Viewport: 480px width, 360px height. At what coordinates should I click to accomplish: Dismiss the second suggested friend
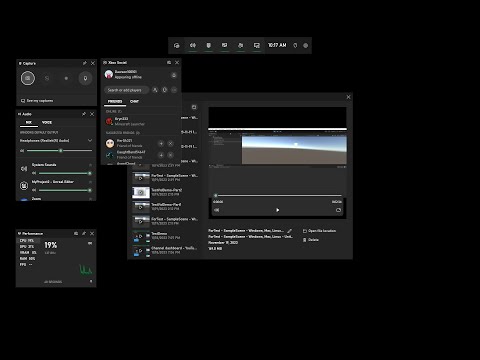(x=170, y=155)
